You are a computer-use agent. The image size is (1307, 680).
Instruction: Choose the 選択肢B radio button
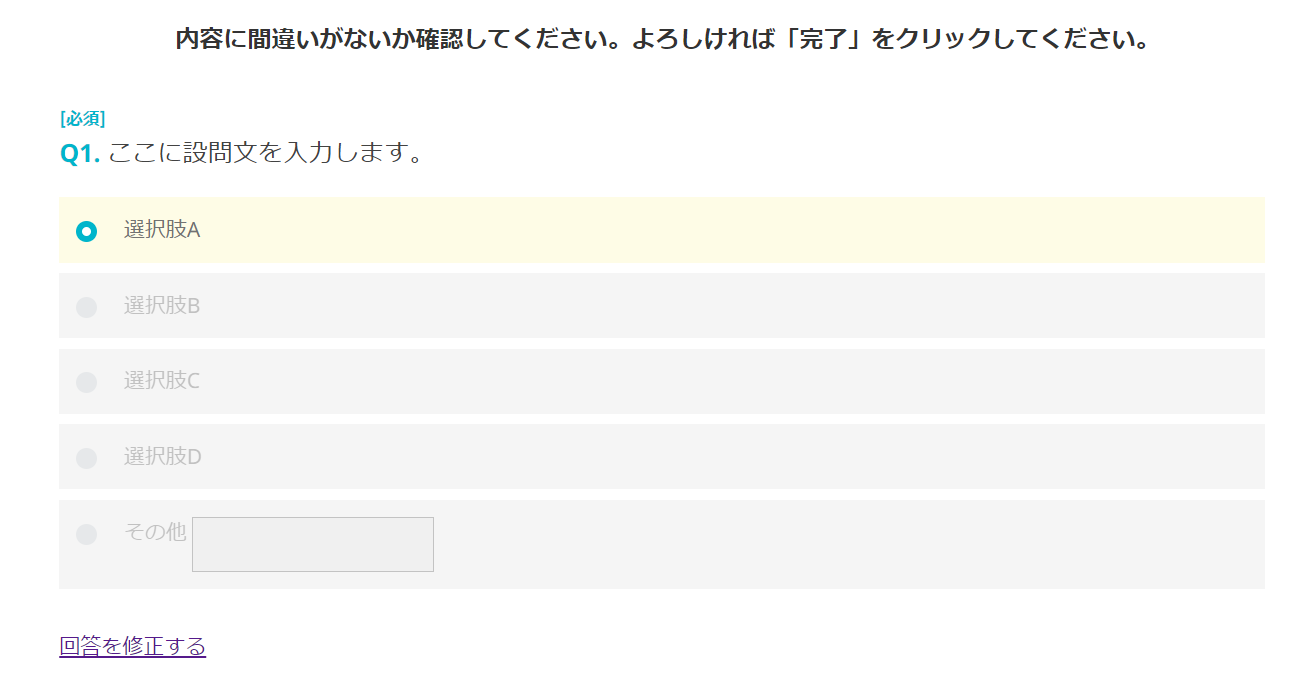87,307
